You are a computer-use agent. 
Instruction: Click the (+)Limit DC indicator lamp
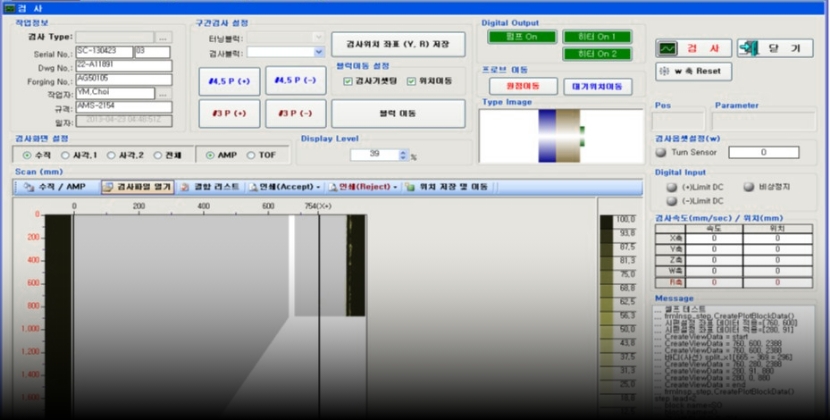[671, 187]
